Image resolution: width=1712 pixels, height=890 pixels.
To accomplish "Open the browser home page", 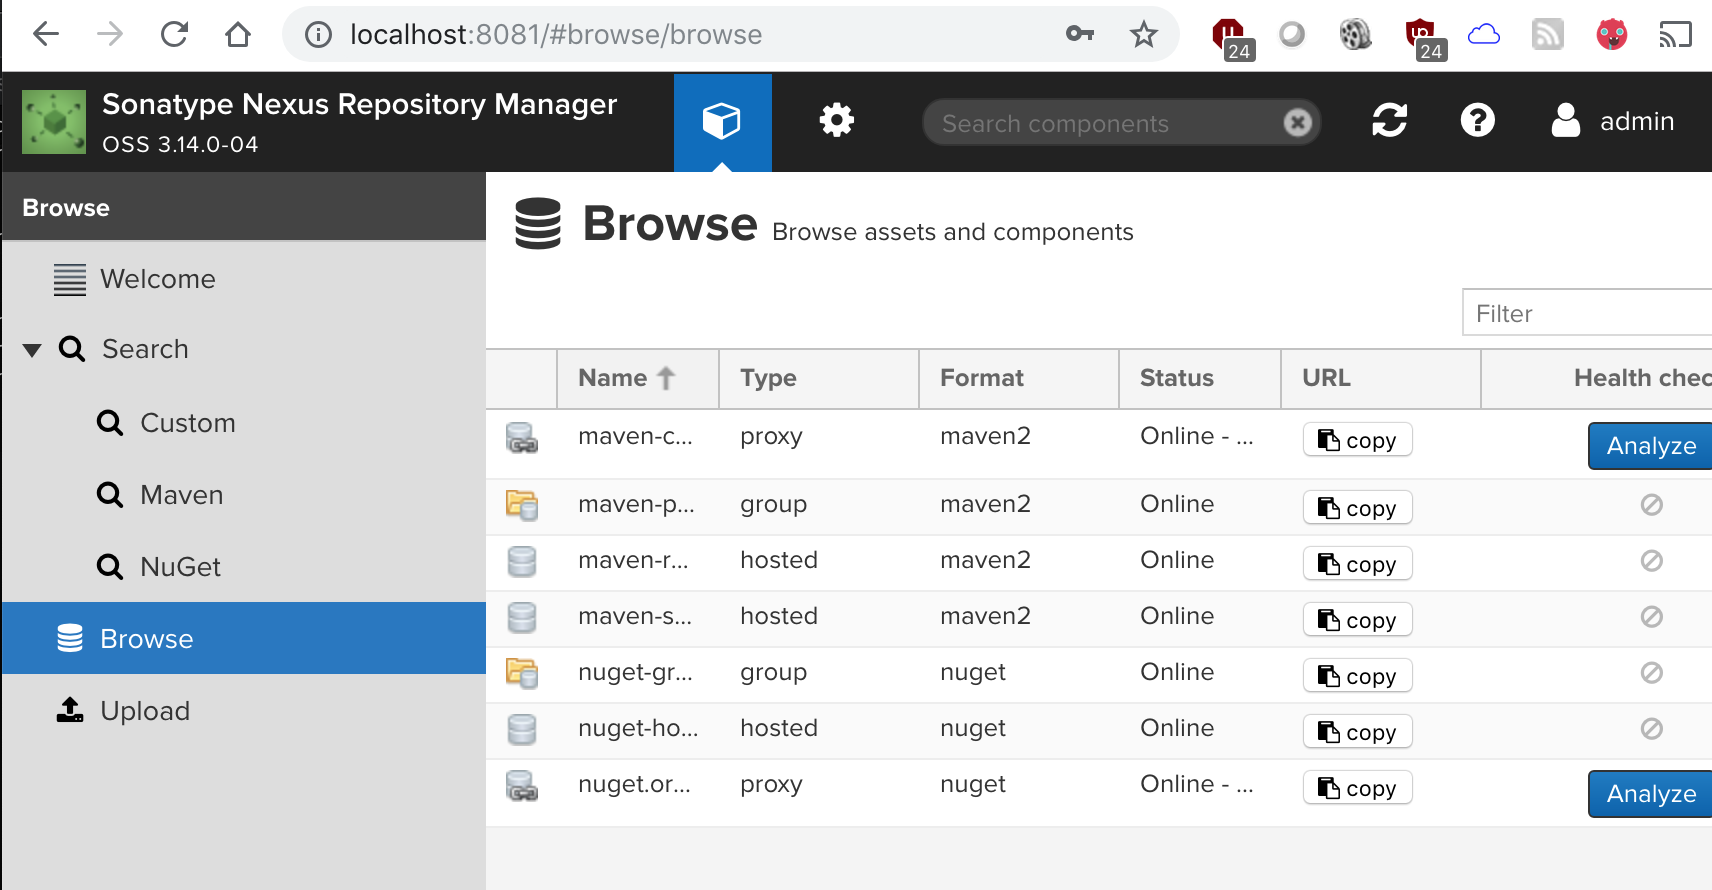I will pyautogui.click(x=238, y=35).
